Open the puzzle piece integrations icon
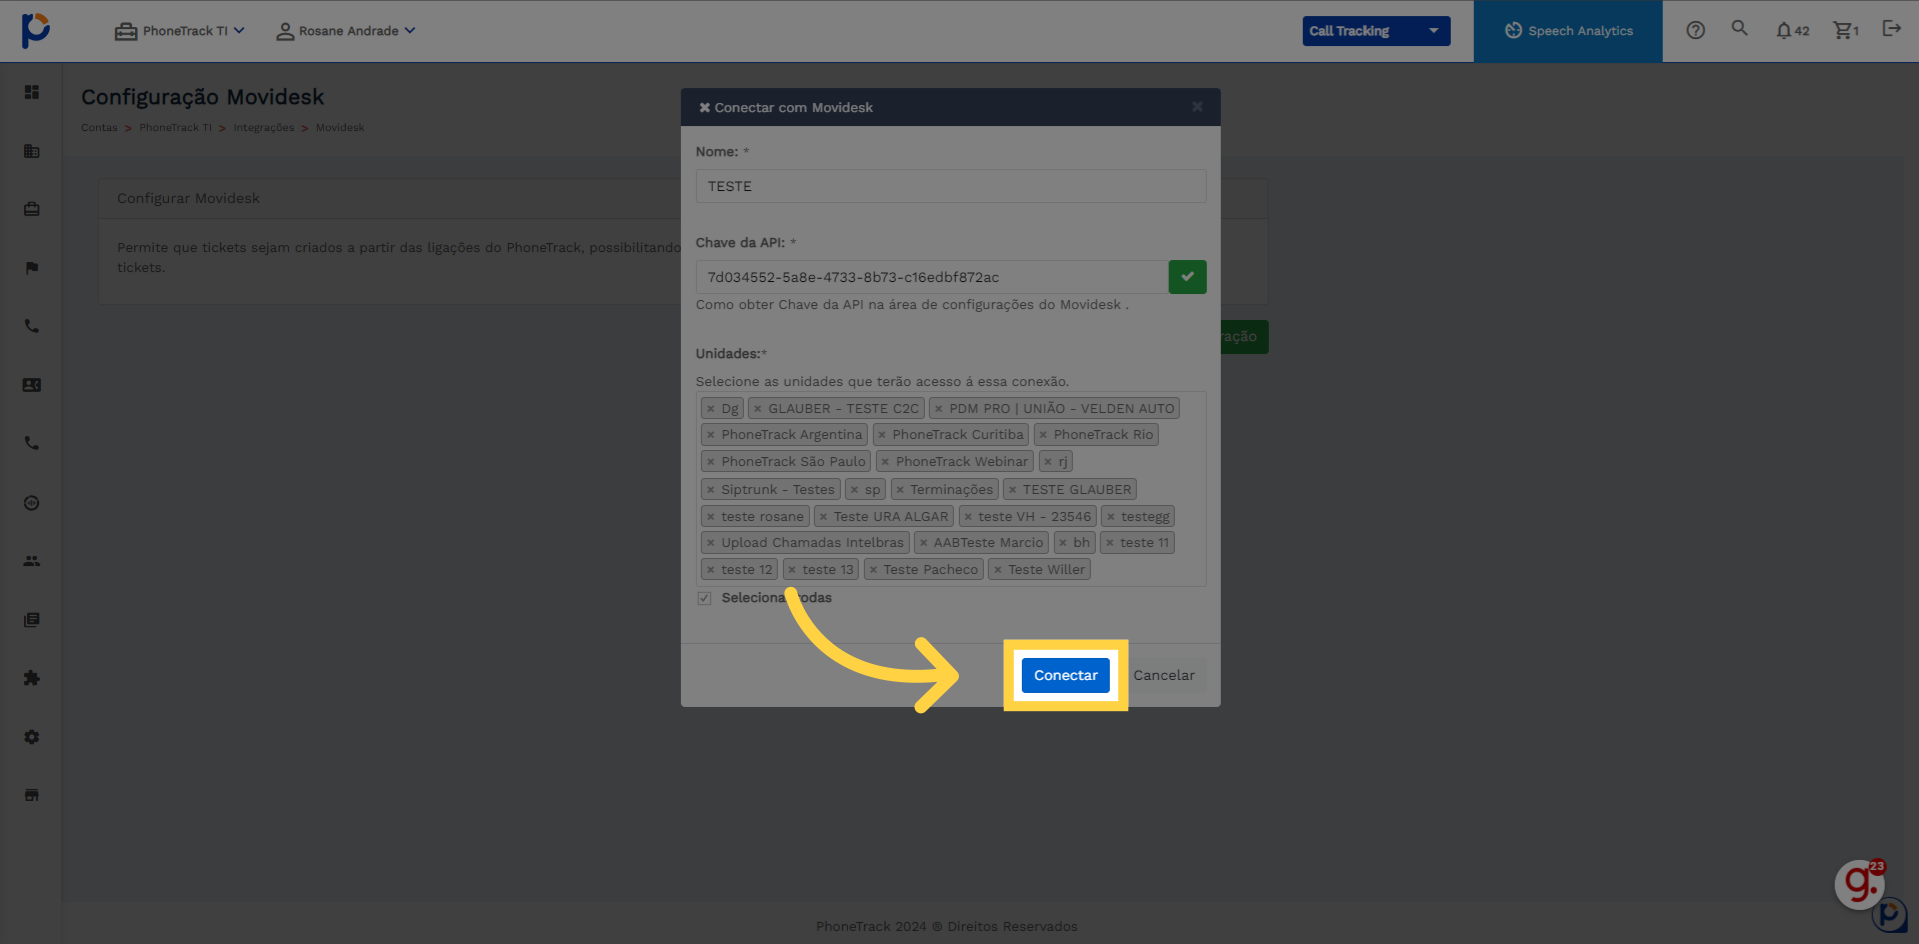This screenshot has width=1919, height=944. pos(32,678)
